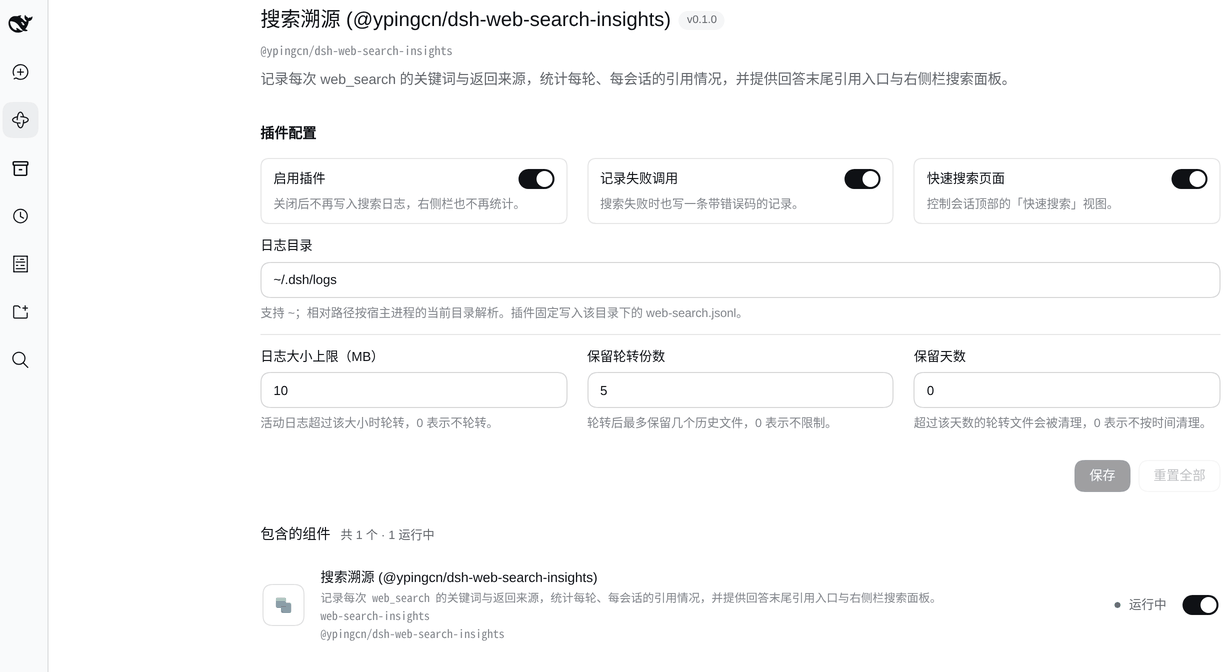1229x672 pixels.
Task: Click the whale logo in the sidebar
Action: pyautogui.click(x=20, y=24)
